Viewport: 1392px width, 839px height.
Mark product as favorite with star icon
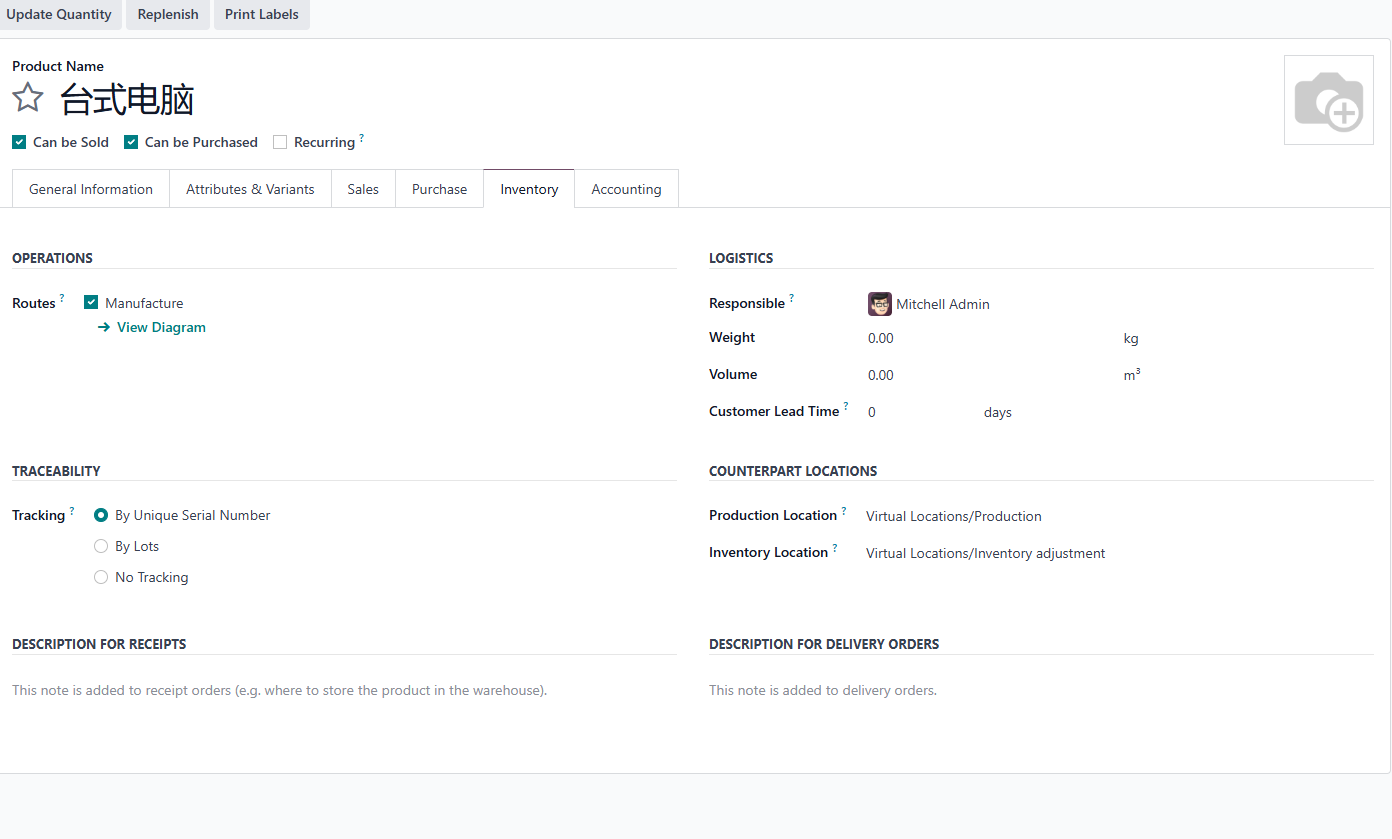tap(28, 98)
